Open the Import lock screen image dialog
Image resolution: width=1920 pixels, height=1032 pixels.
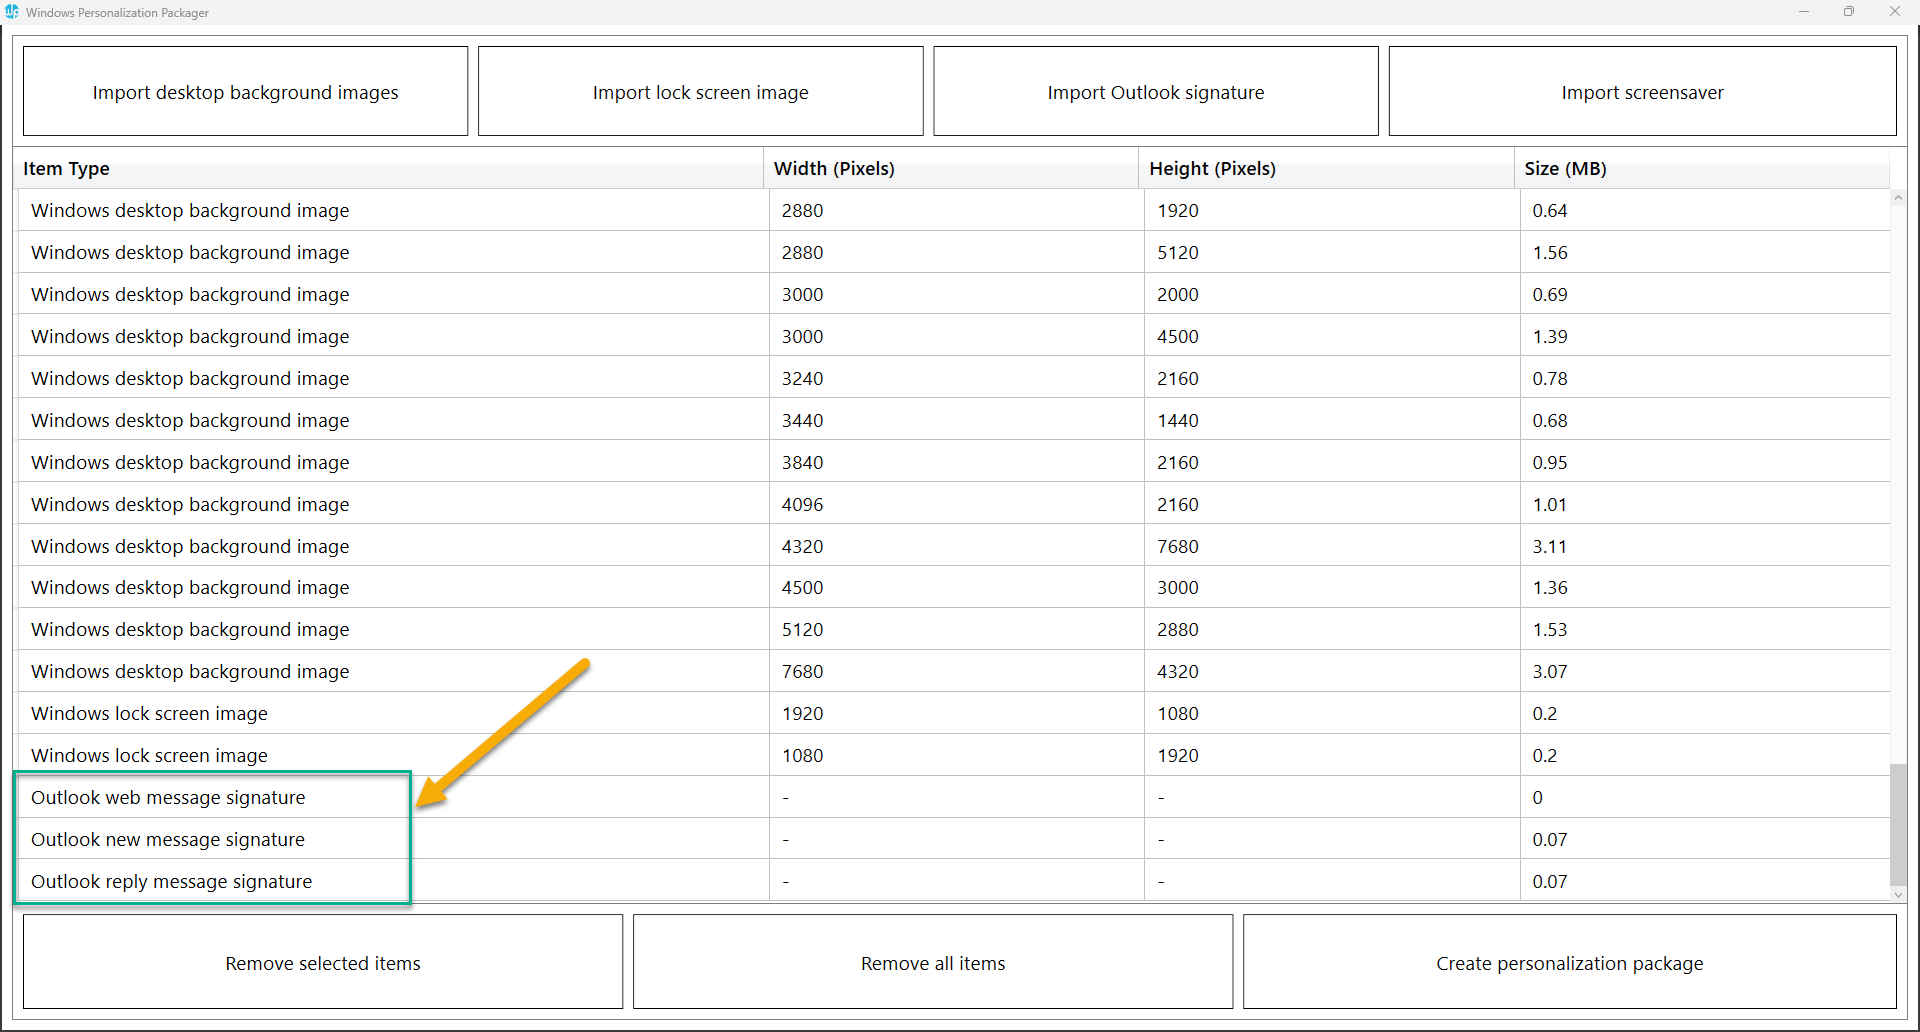(700, 92)
